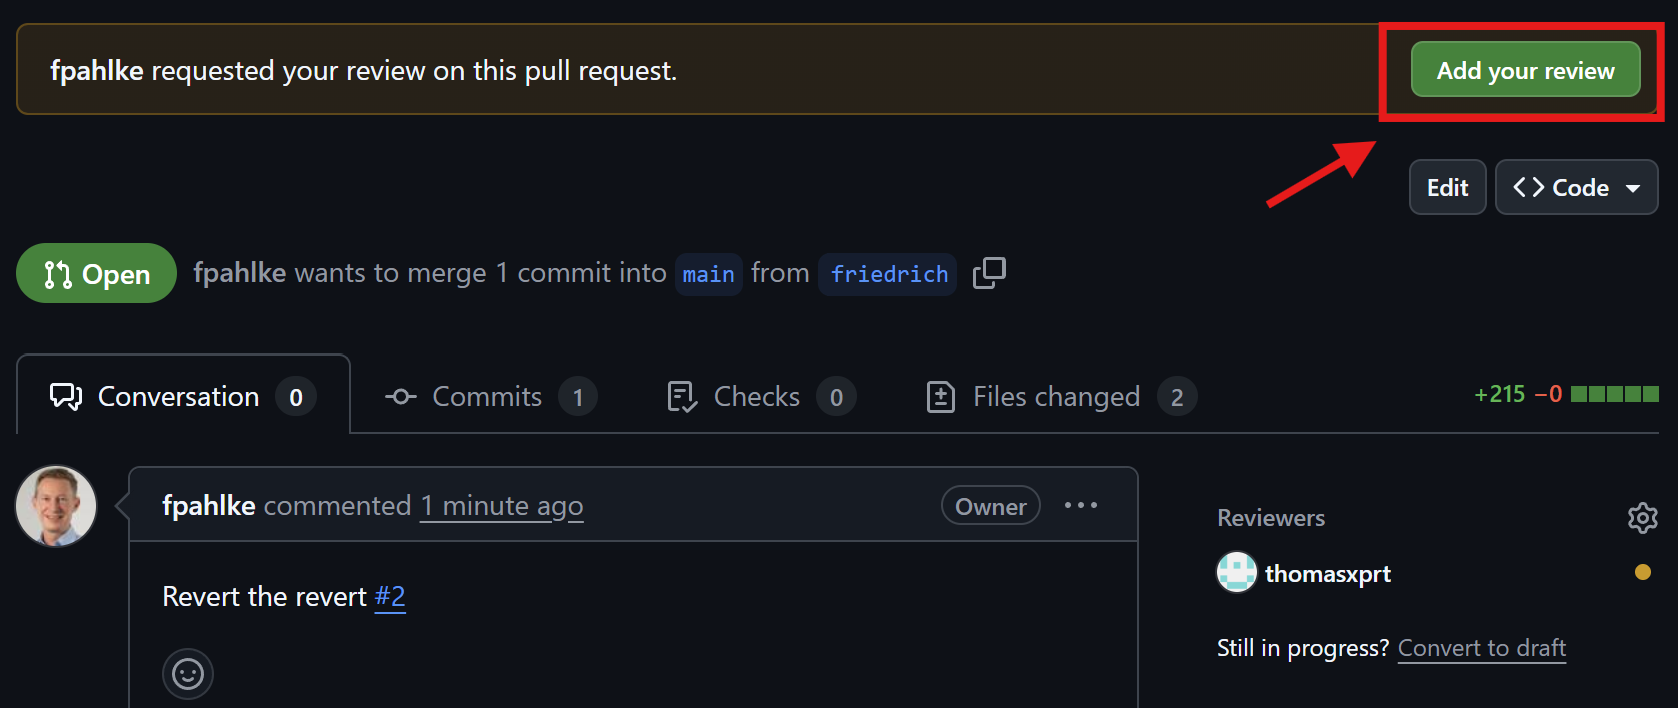Copy the friedrich branch name icon
This screenshot has height=708, width=1678.
click(x=989, y=273)
